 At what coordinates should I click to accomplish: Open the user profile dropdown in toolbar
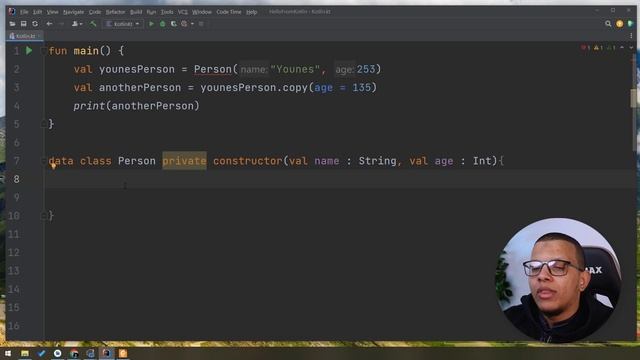[77, 24]
